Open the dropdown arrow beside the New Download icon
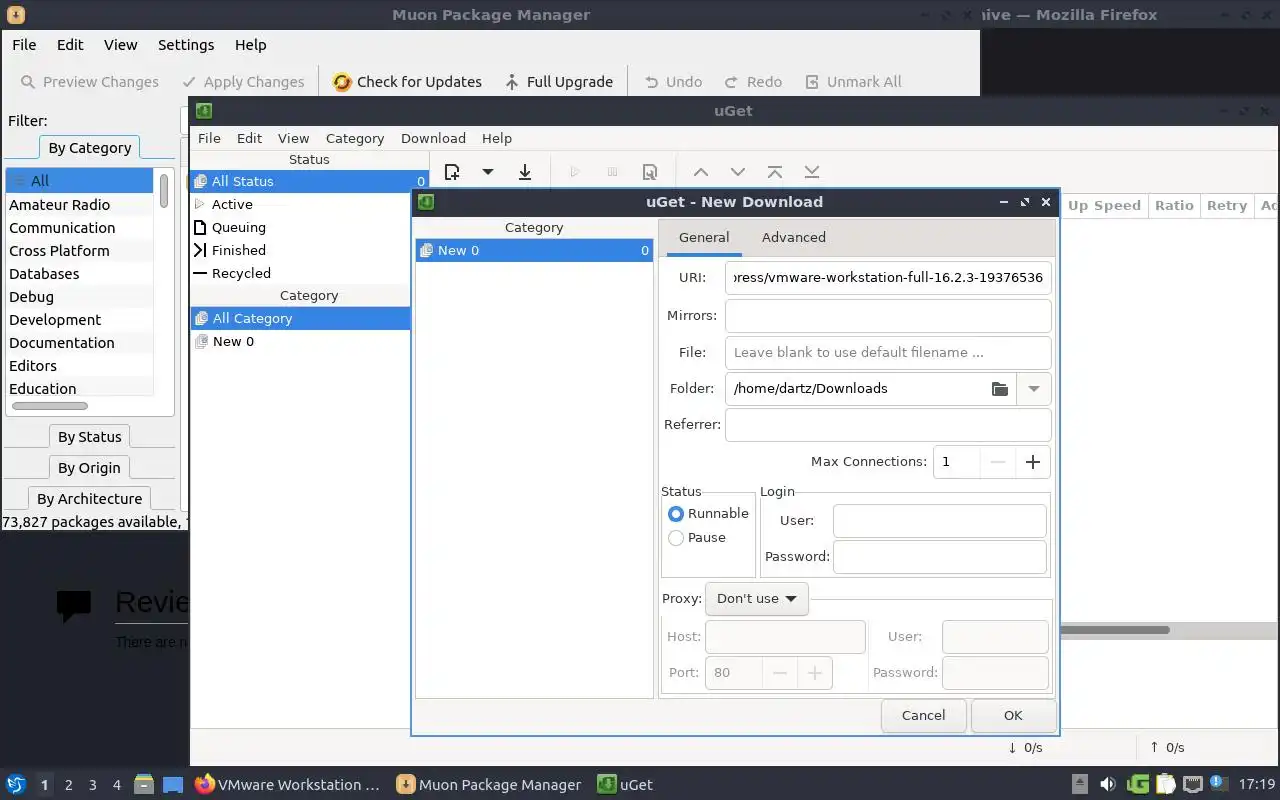This screenshot has height=800, width=1280. [x=488, y=172]
